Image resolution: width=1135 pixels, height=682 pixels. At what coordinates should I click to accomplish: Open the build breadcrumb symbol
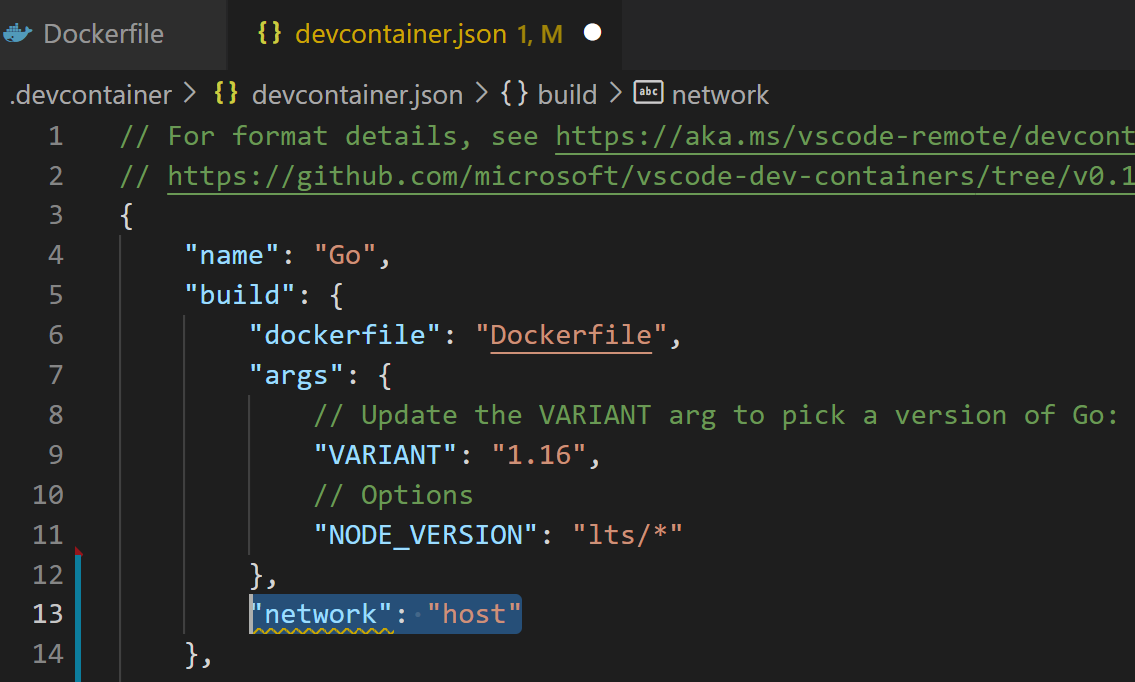click(567, 95)
